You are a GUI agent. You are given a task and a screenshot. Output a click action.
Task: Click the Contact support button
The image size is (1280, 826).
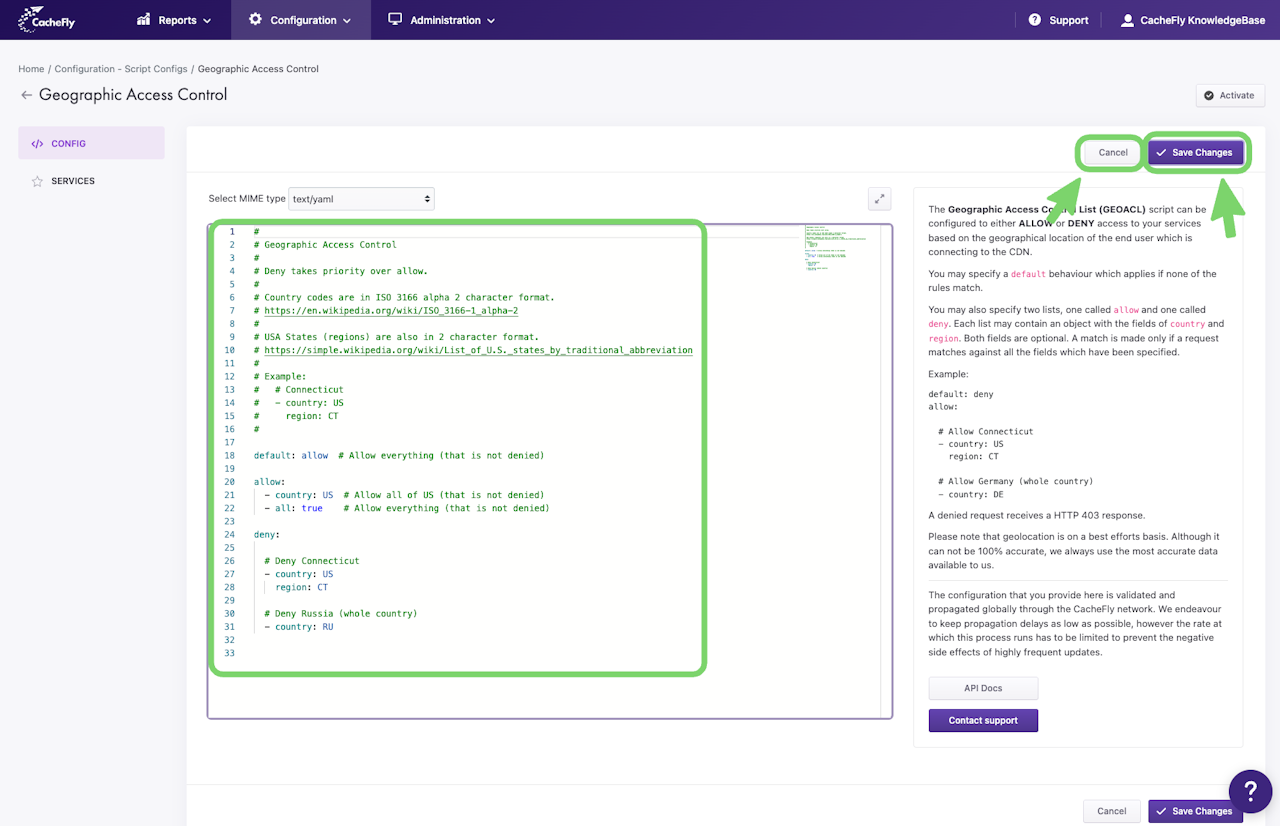click(983, 720)
